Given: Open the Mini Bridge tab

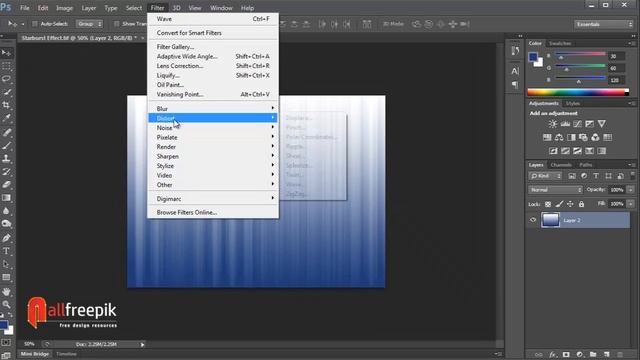Looking at the screenshot, I should pos(35,354).
